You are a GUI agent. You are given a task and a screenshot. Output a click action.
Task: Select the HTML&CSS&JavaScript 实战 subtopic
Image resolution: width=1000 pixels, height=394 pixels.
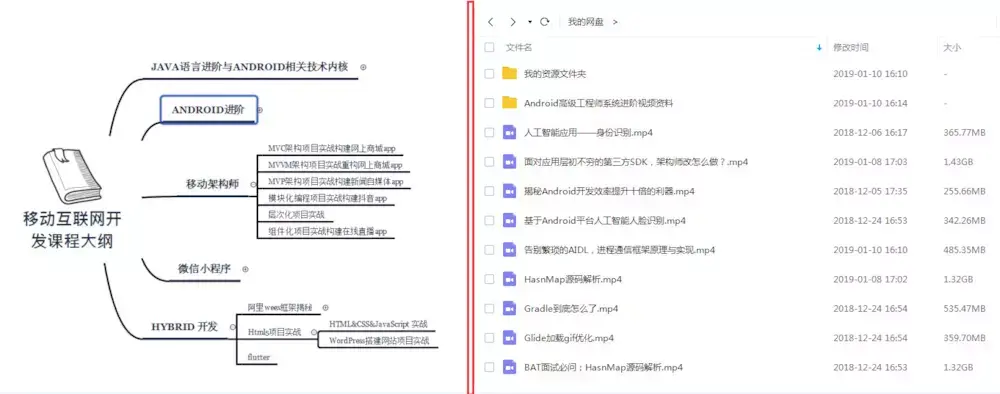(378, 324)
